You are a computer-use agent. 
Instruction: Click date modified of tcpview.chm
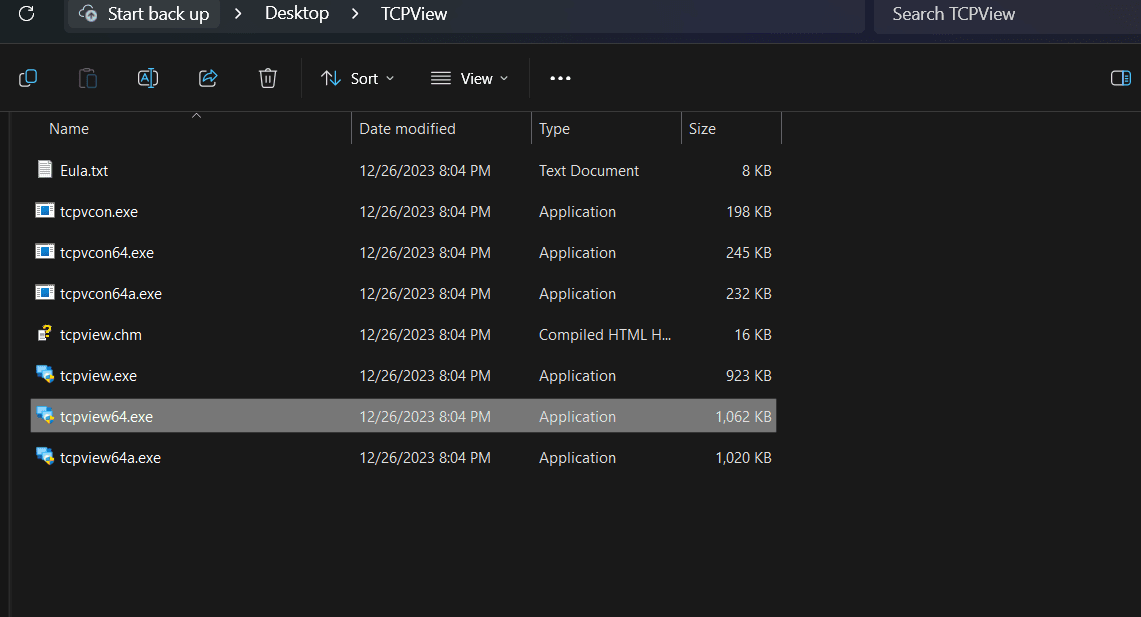425,335
